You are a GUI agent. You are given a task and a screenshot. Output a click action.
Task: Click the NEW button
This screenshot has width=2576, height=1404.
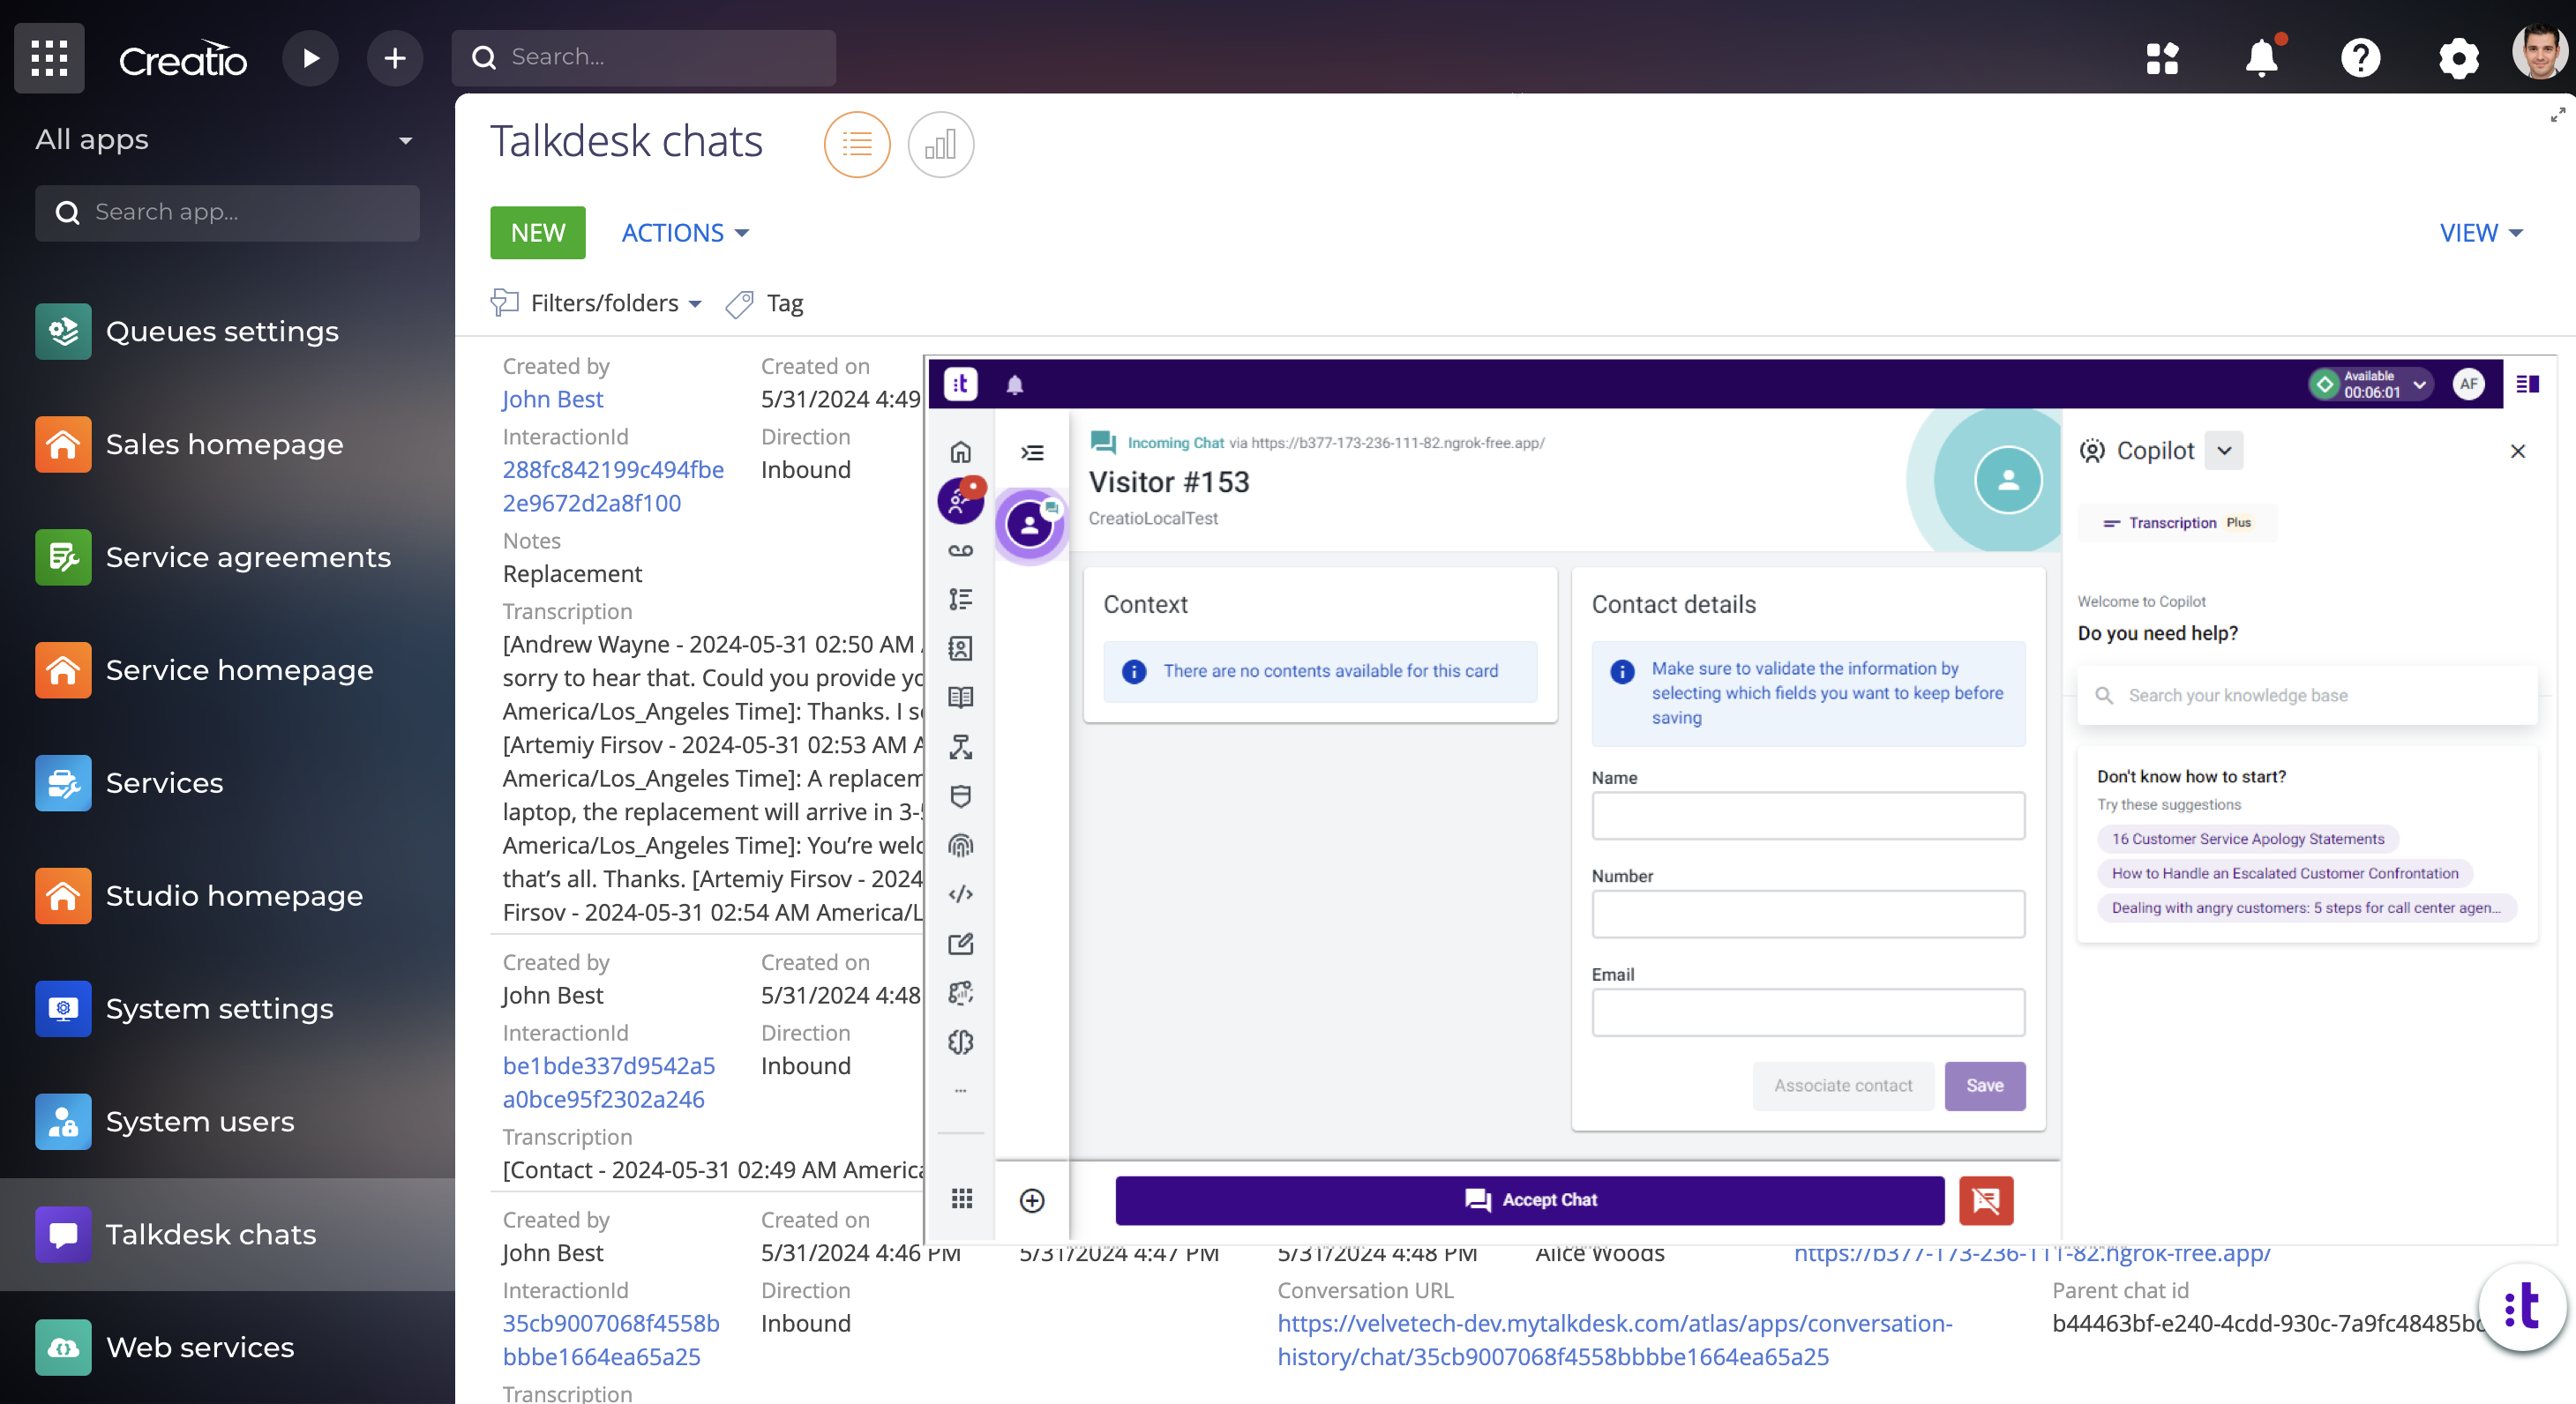tap(538, 233)
